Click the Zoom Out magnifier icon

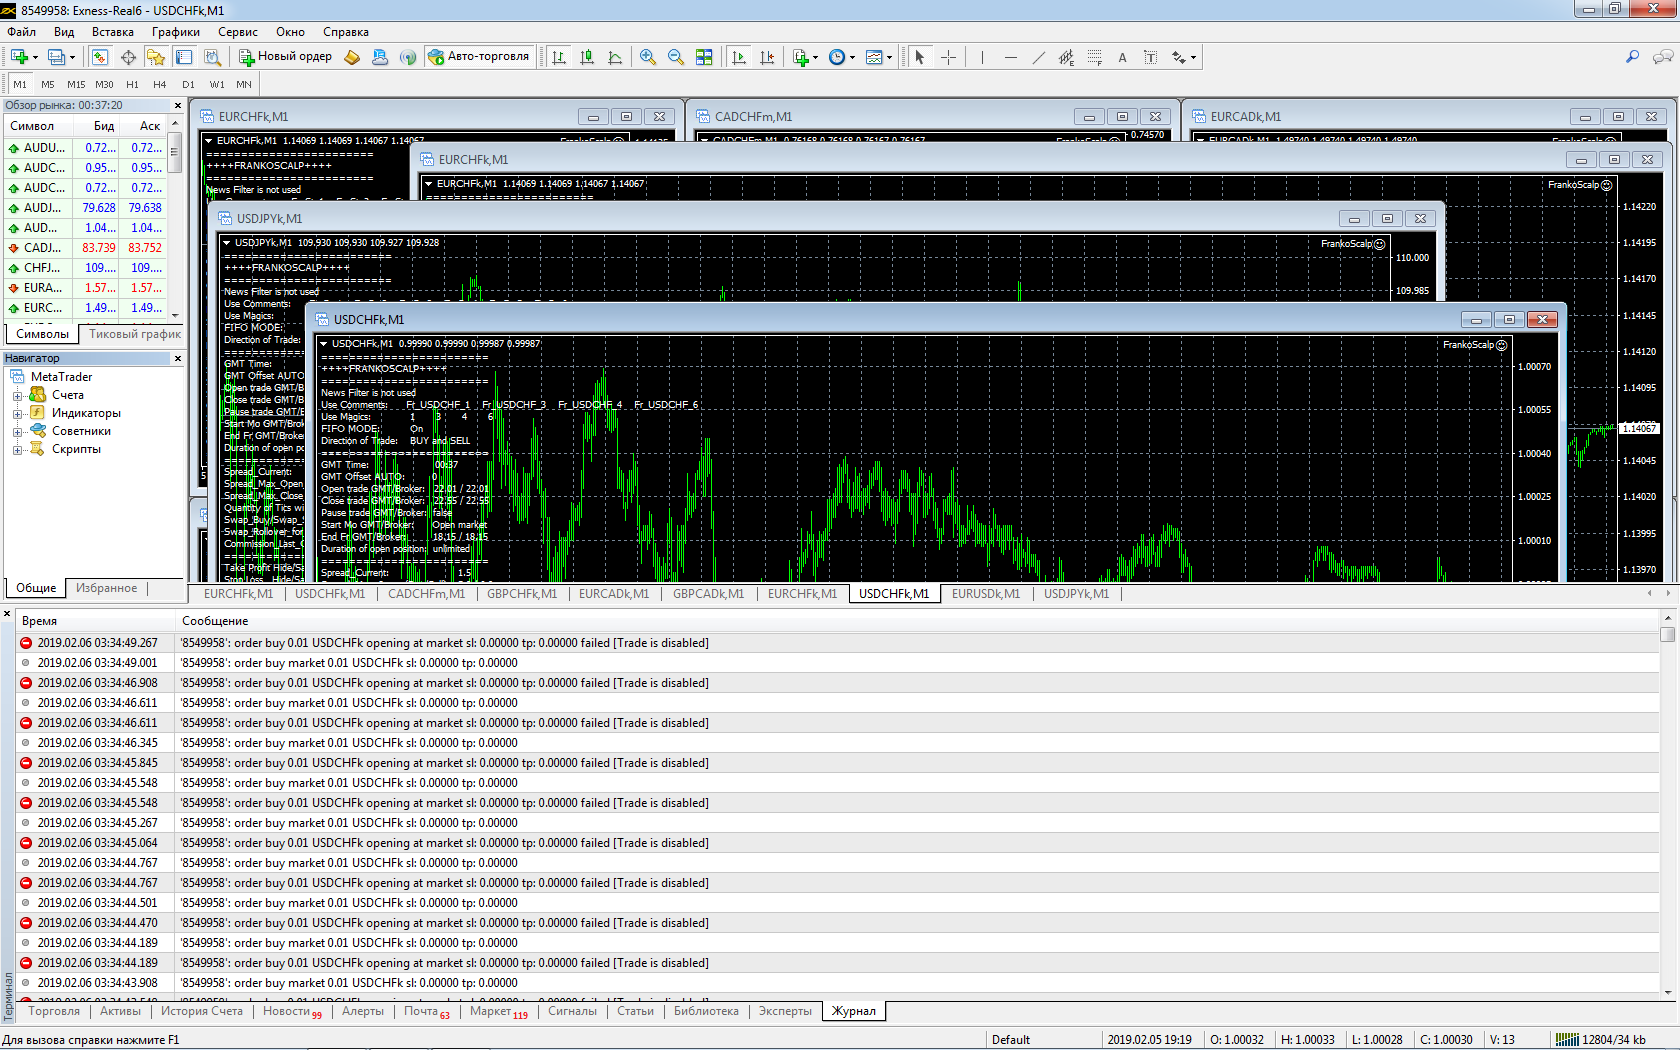click(x=676, y=57)
